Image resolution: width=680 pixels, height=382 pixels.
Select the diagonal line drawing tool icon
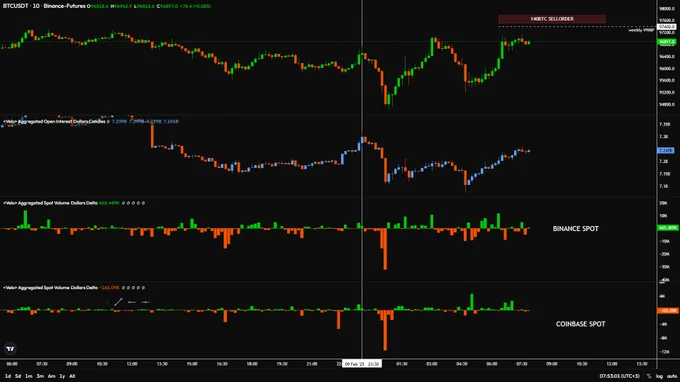pos(118,302)
